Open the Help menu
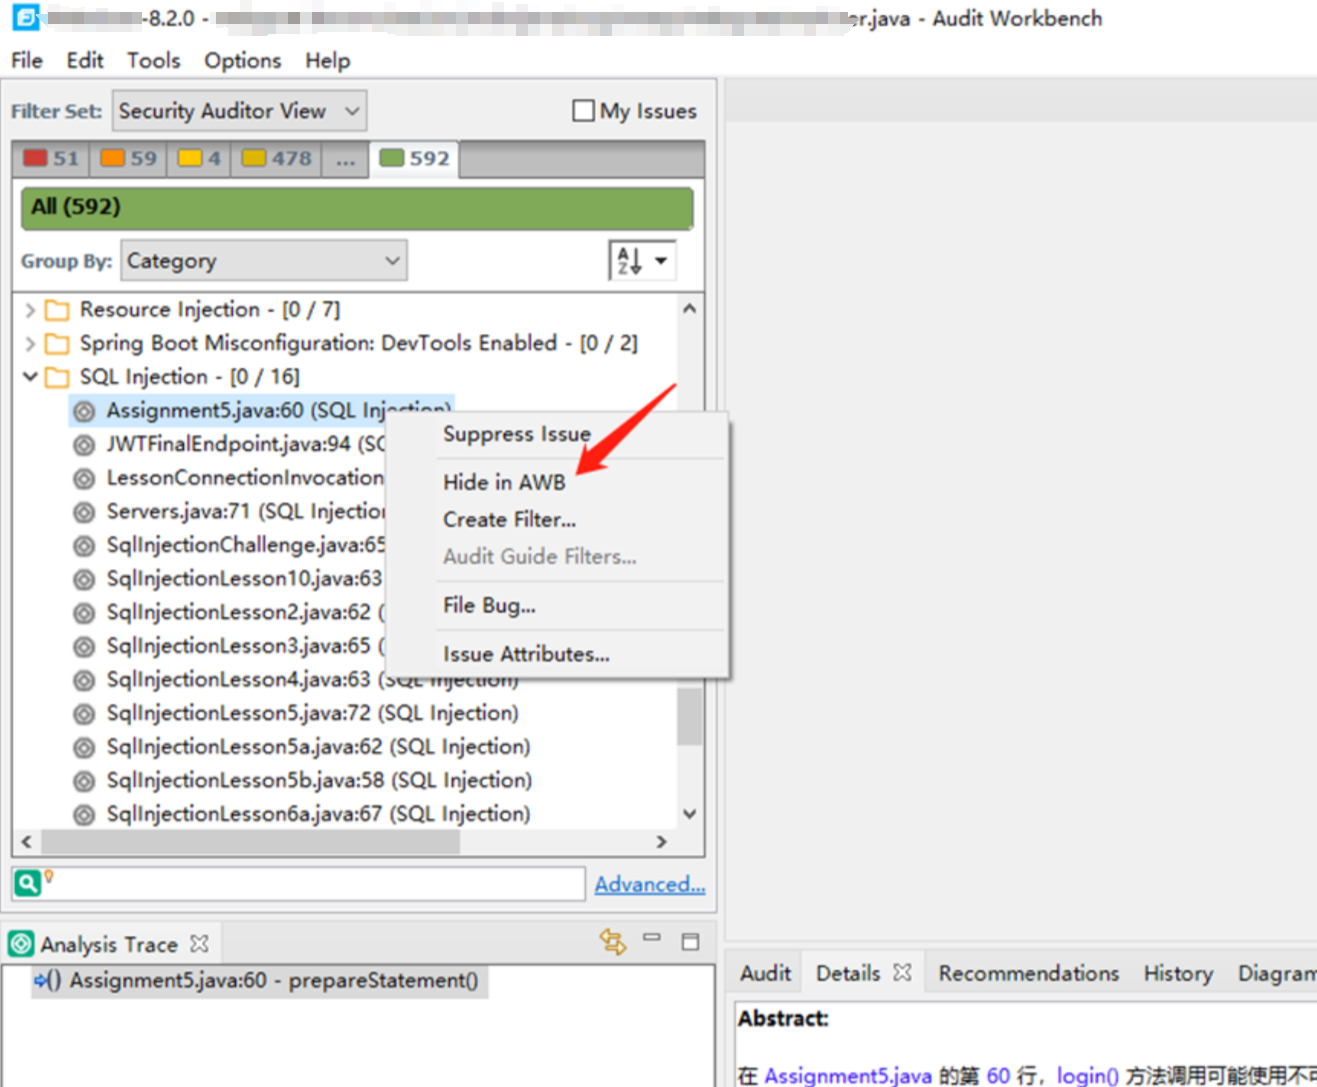Image resolution: width=1317 pixels, height=1087 pixels. click(328, 61)
